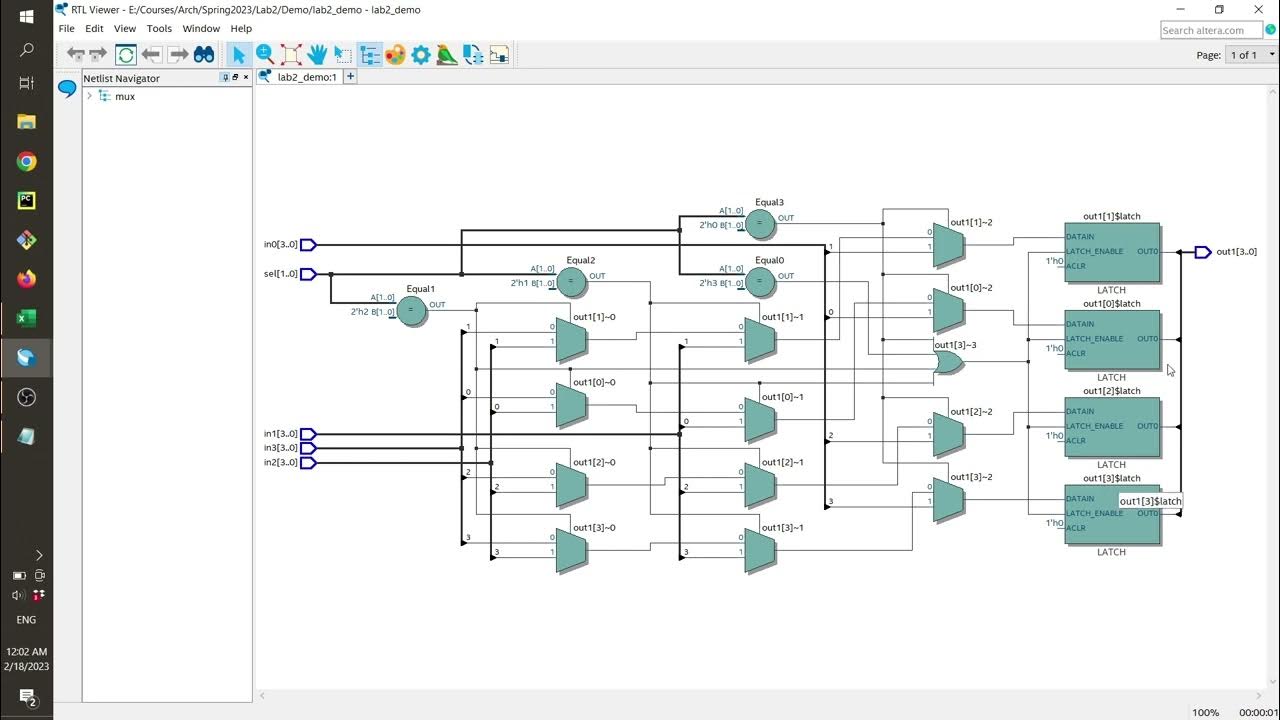Screen dimensions: 1280x720
Task: Click the Fit in Window icon
Action: [291, 54]
